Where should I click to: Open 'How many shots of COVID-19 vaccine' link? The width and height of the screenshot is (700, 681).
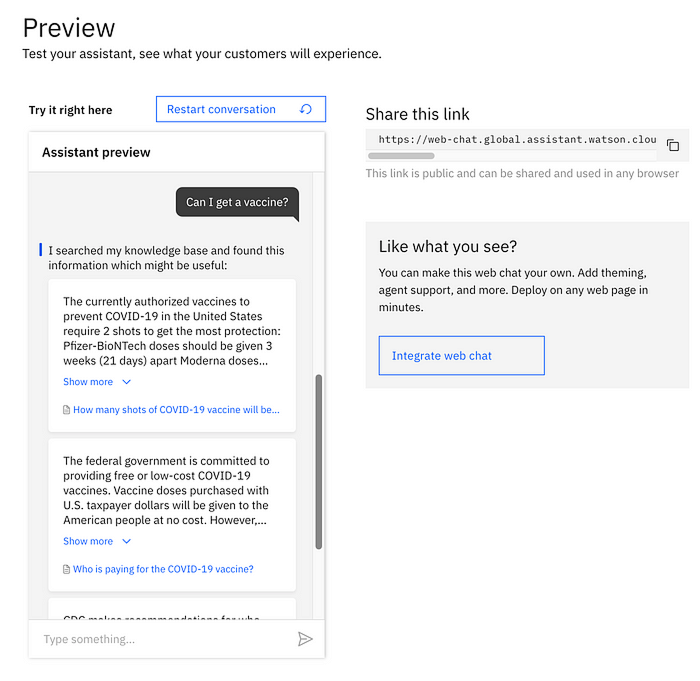coord(176,410)
